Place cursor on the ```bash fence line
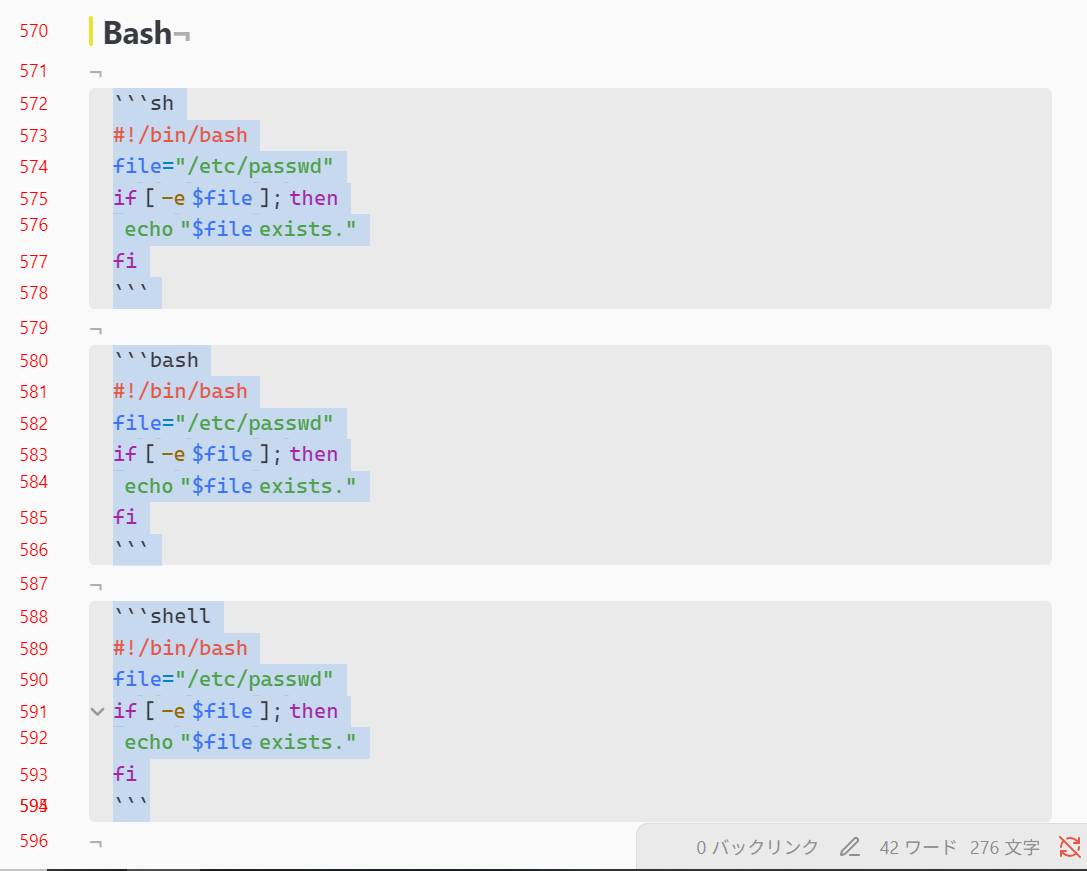This screenshot has height=871, width=1087. click(x=156, y=360)
